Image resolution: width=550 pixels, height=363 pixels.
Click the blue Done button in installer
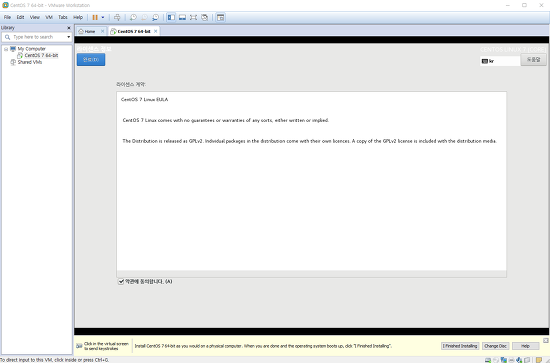pos(91,60)
